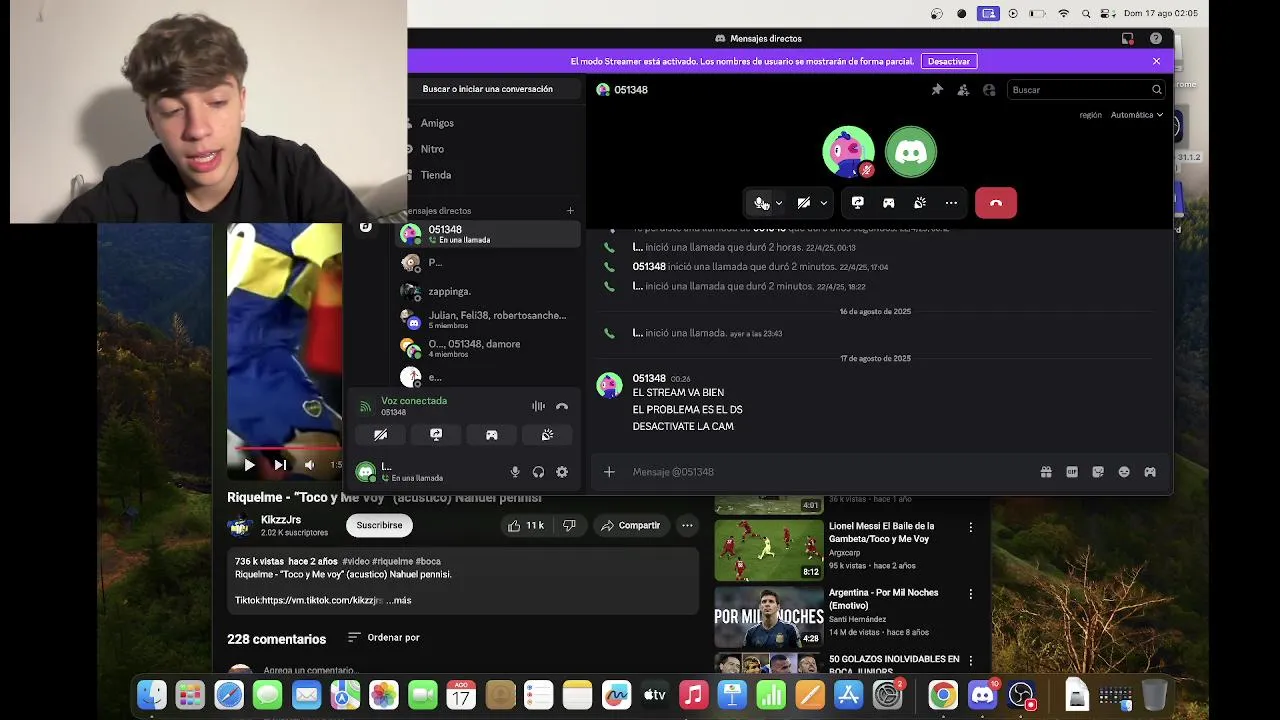
Task: Open the GIF picker
Action: pyautogui.click(x=1072, y=472)
